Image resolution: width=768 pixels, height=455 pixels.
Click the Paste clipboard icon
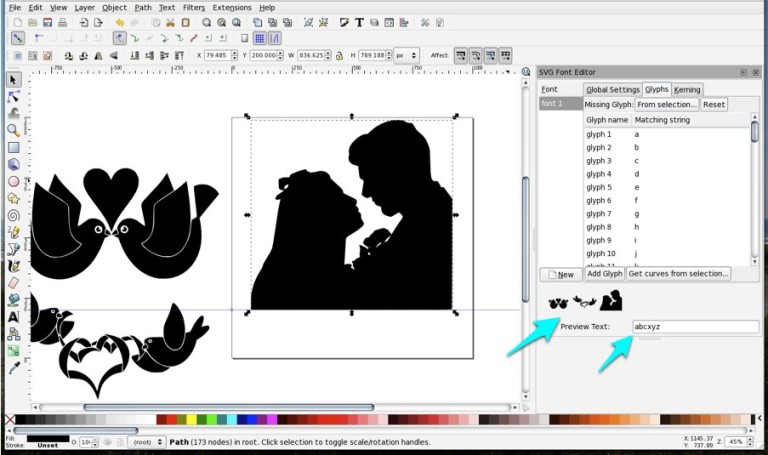click(x=186, y=23)
